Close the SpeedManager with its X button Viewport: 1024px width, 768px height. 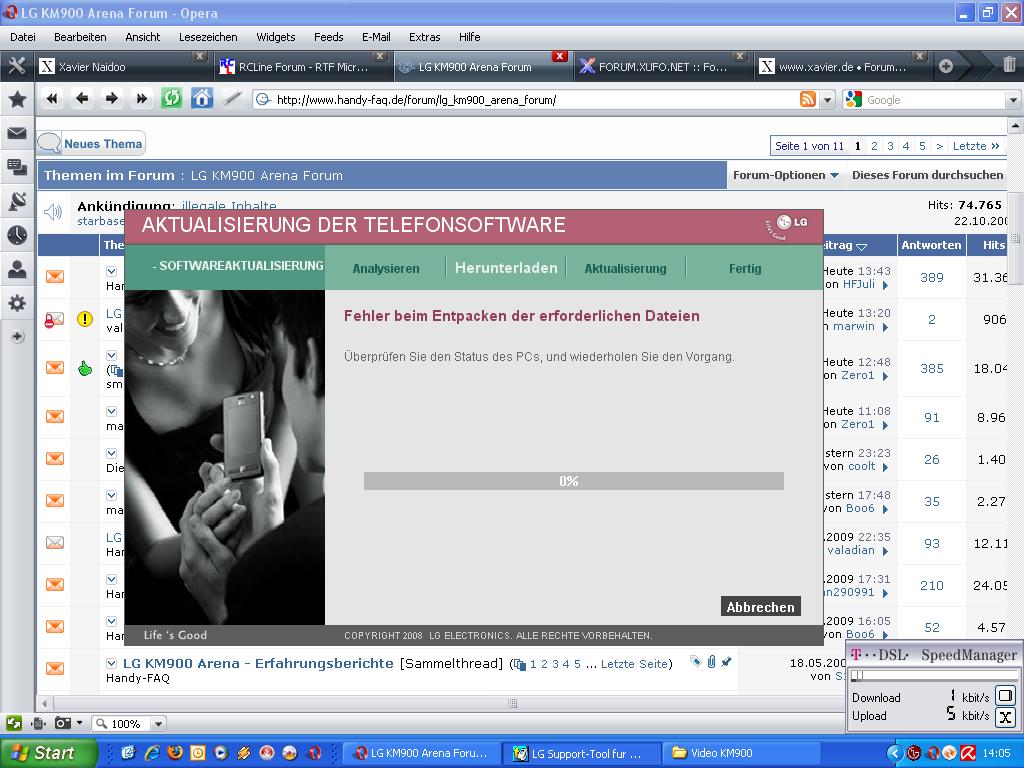[1006, 717]
